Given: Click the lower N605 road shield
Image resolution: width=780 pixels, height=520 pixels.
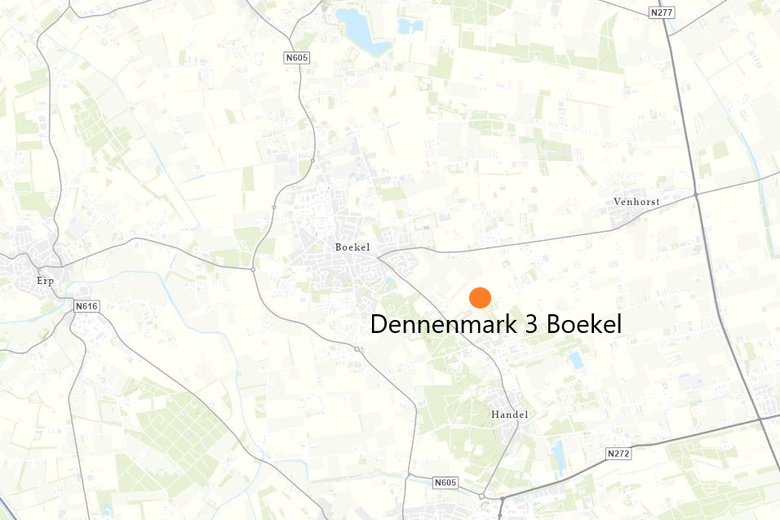Looking at the screenshot, I should coord(445,482).
